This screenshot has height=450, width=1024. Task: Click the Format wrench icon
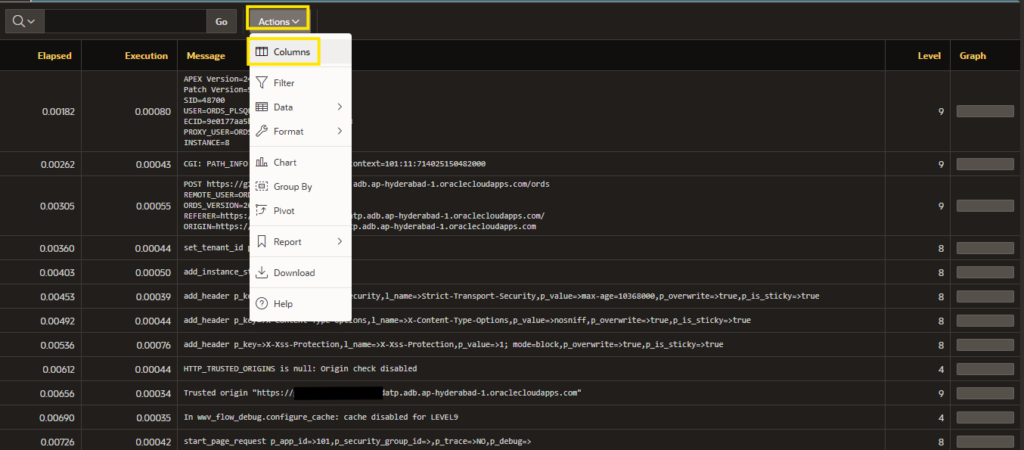coord(261,131)
